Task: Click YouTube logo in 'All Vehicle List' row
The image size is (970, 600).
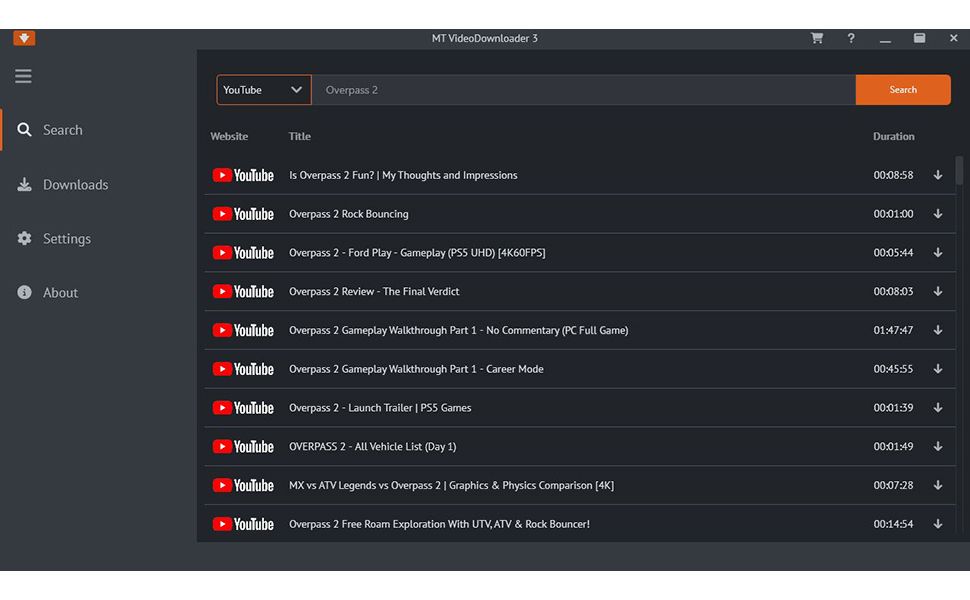Action: [x=243, y=447]
